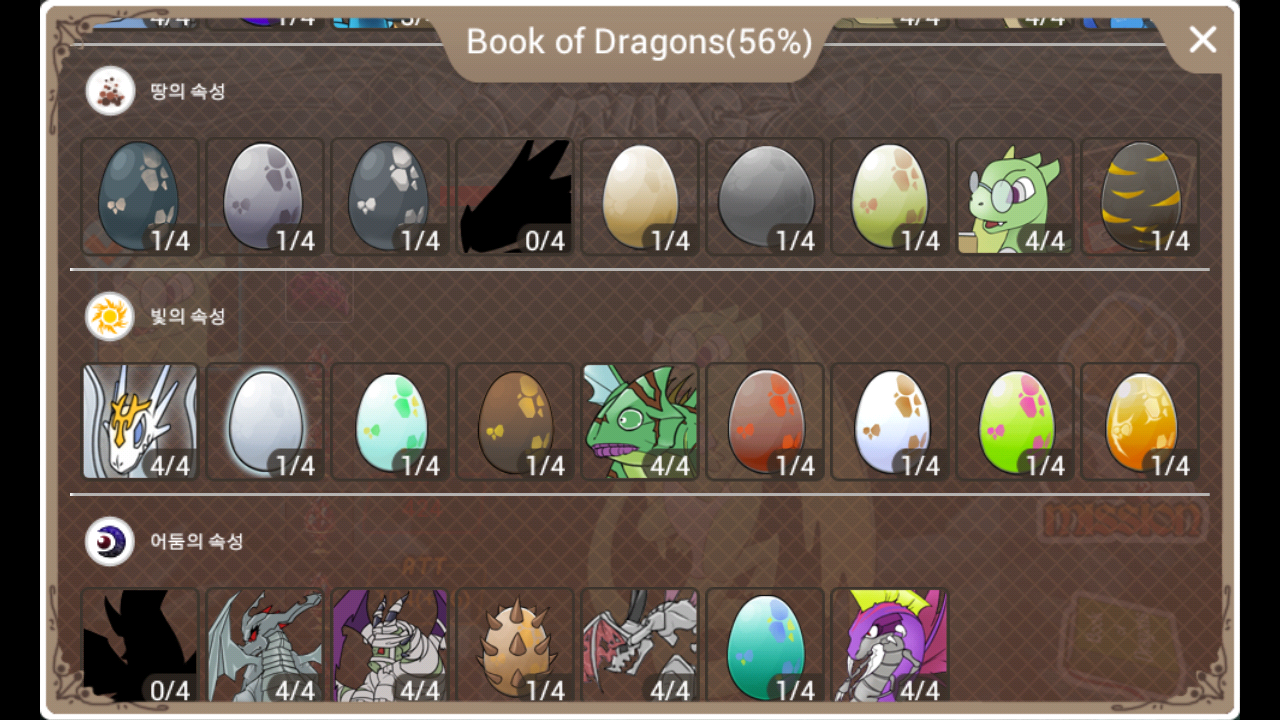Select the white dragon with golden crest
Screen dimensions: 1280x720
tap(140, 421)
